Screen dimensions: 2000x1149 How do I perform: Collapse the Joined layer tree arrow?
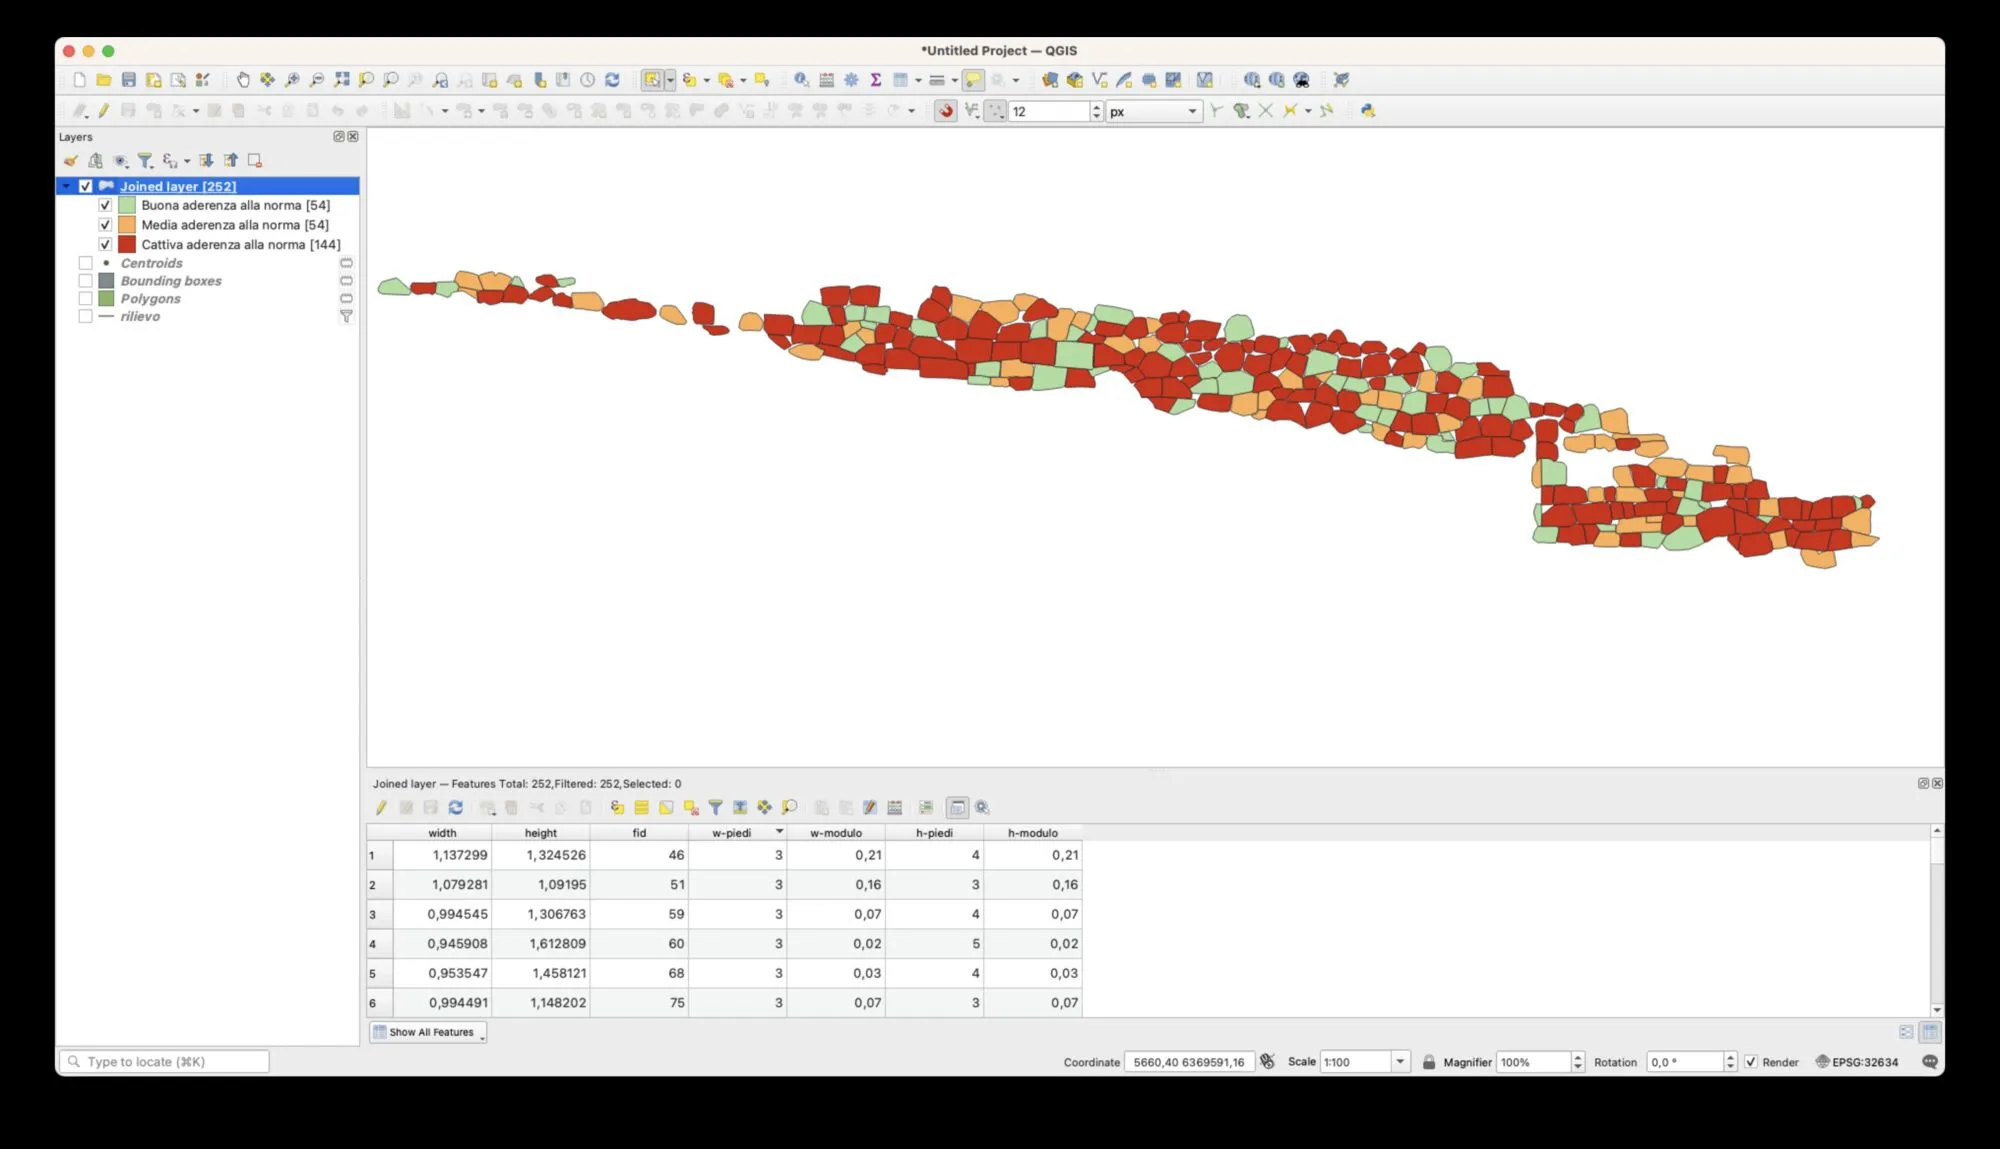(x=66, y=186)
